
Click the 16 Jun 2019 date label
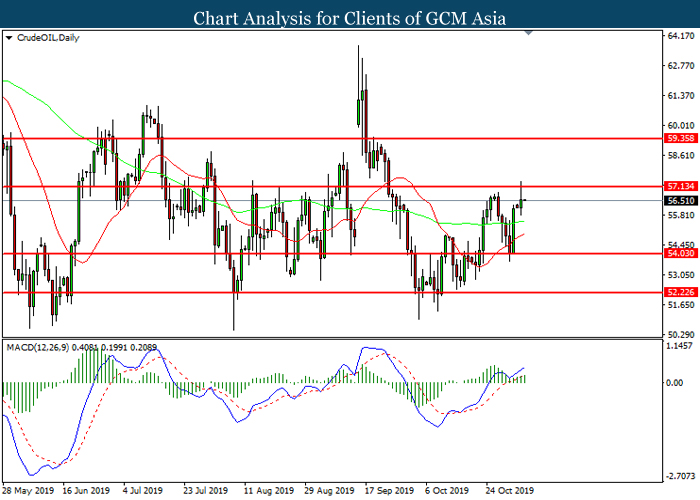tap(86, 491)
